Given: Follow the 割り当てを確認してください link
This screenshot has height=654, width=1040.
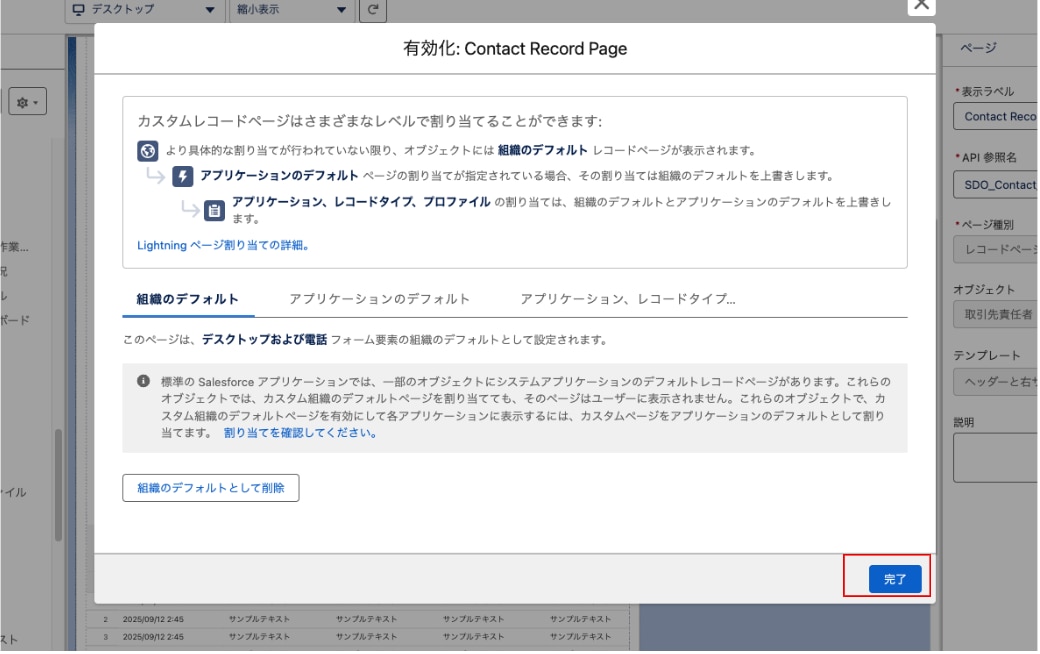Looking at the screenshot, I should [300, 433].
